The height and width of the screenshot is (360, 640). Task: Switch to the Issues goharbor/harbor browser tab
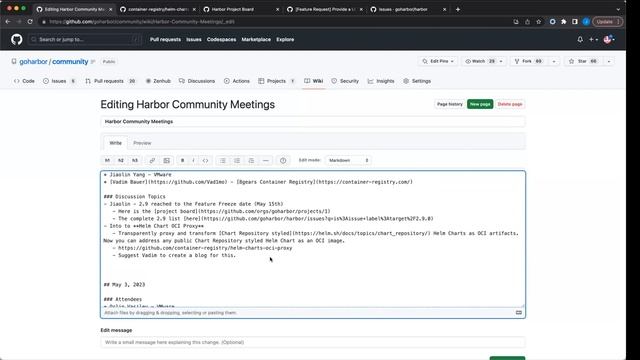407,9
